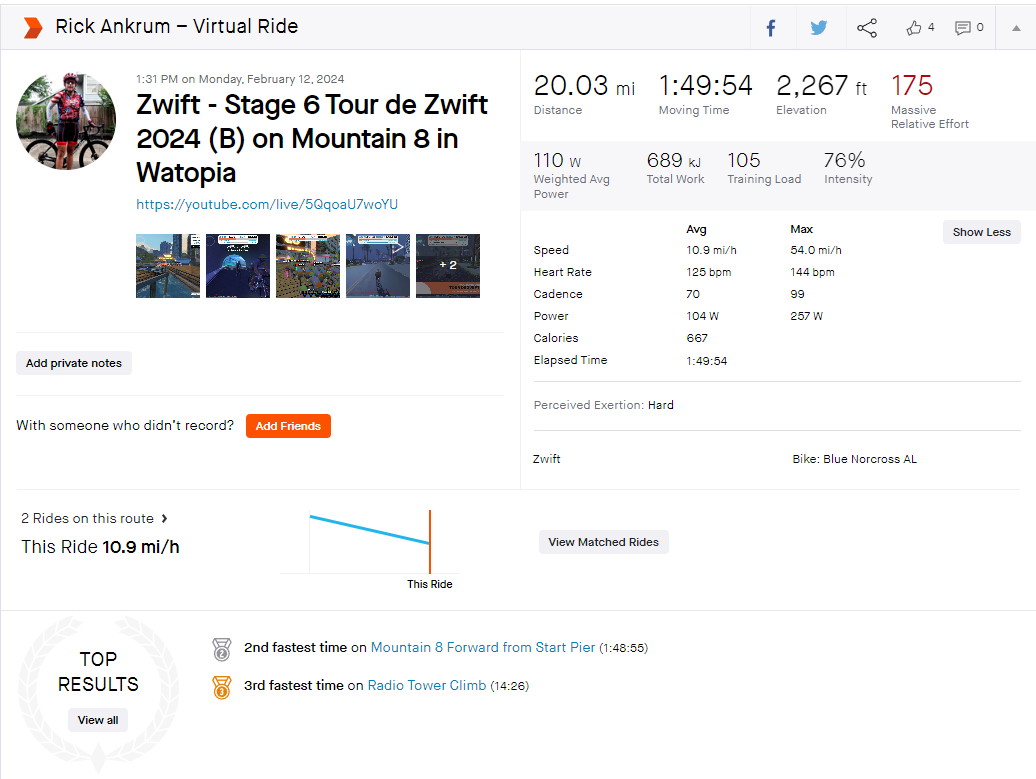Open the 3rd fastest time bronze medal

pos(222,687)
